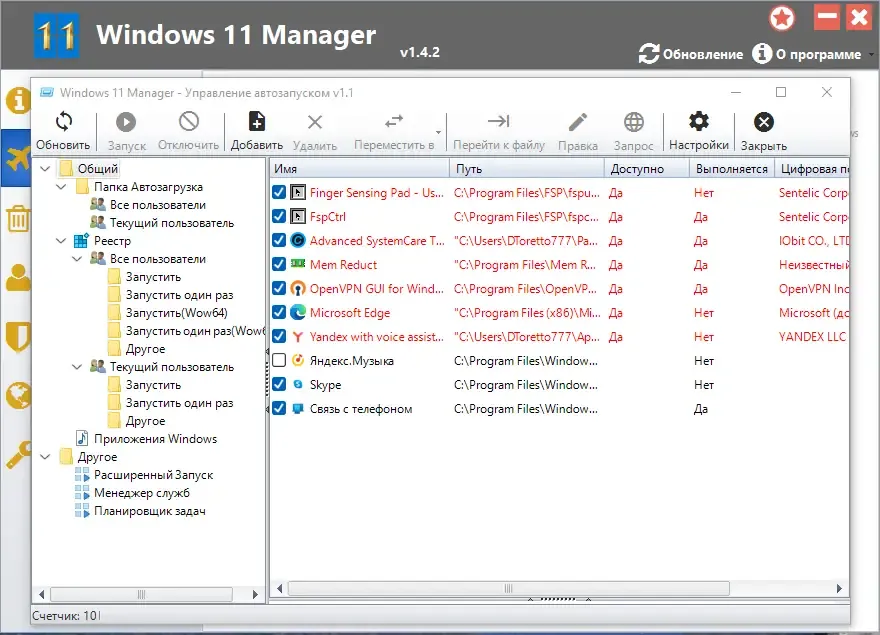This screenshot has height=635, width=880.
Task: Uncheck Yandex with voice assistant checkbox
Action: click(x=279, y=337)
